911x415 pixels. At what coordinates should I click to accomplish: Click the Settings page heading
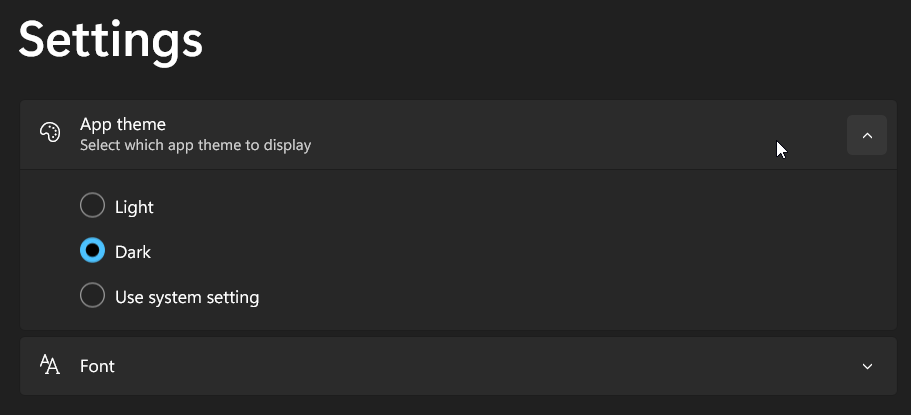pyautogui.click(x=110, y=40)
